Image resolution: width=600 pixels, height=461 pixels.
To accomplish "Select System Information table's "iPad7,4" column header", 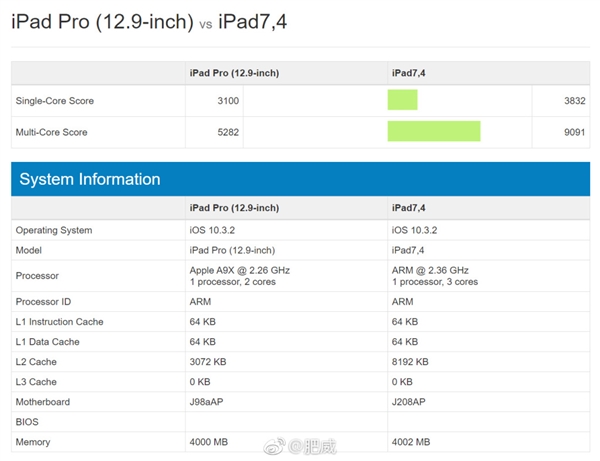I will [408, 208].
